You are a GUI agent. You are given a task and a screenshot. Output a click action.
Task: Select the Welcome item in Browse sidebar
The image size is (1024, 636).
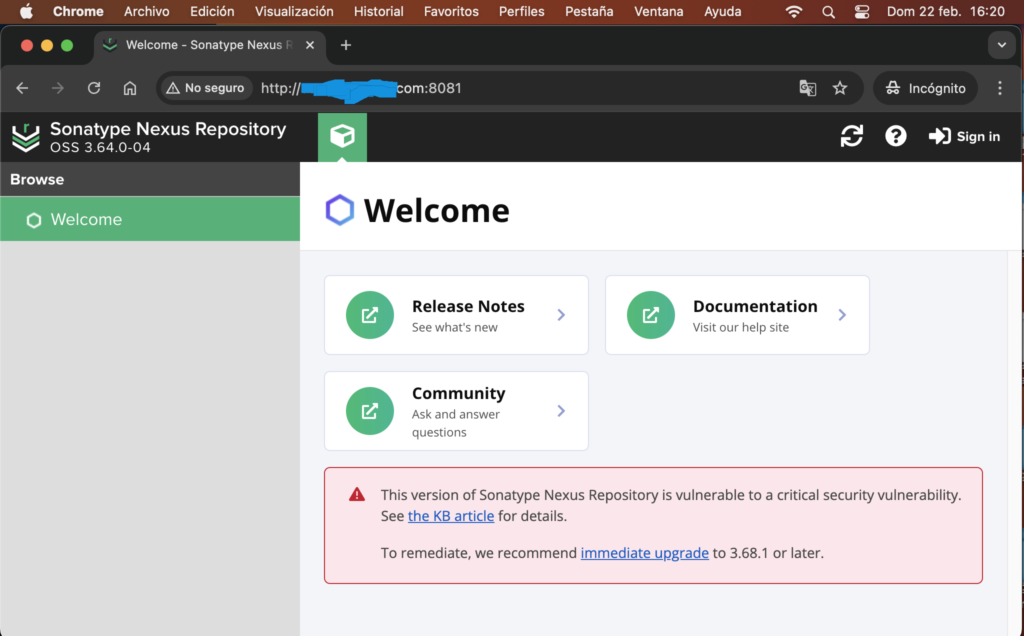[86, 220]
